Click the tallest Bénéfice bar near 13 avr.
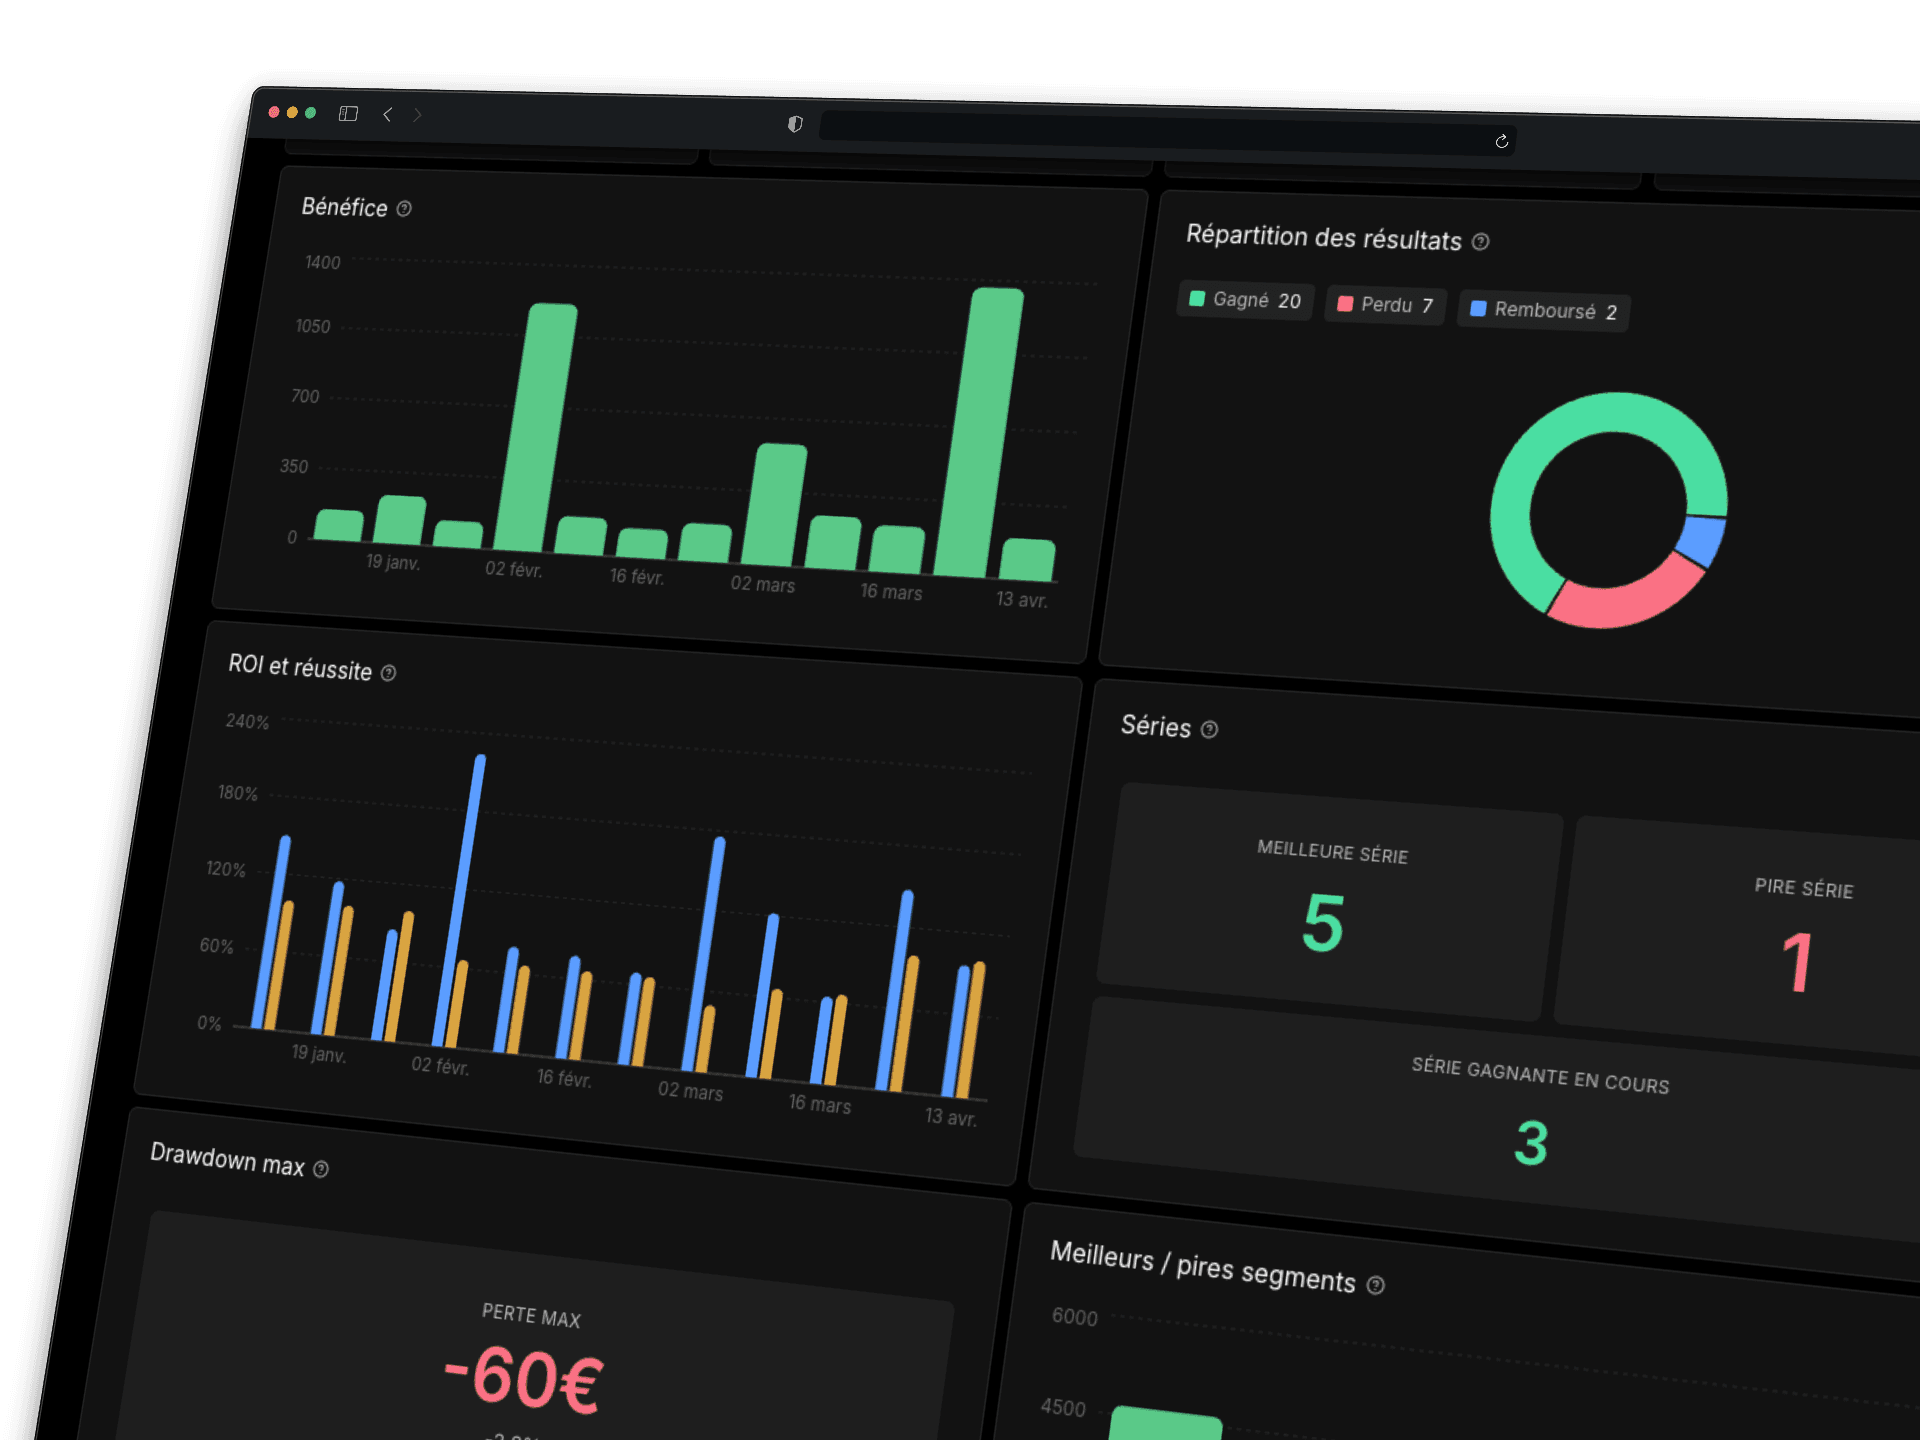 tap(980, 432)
